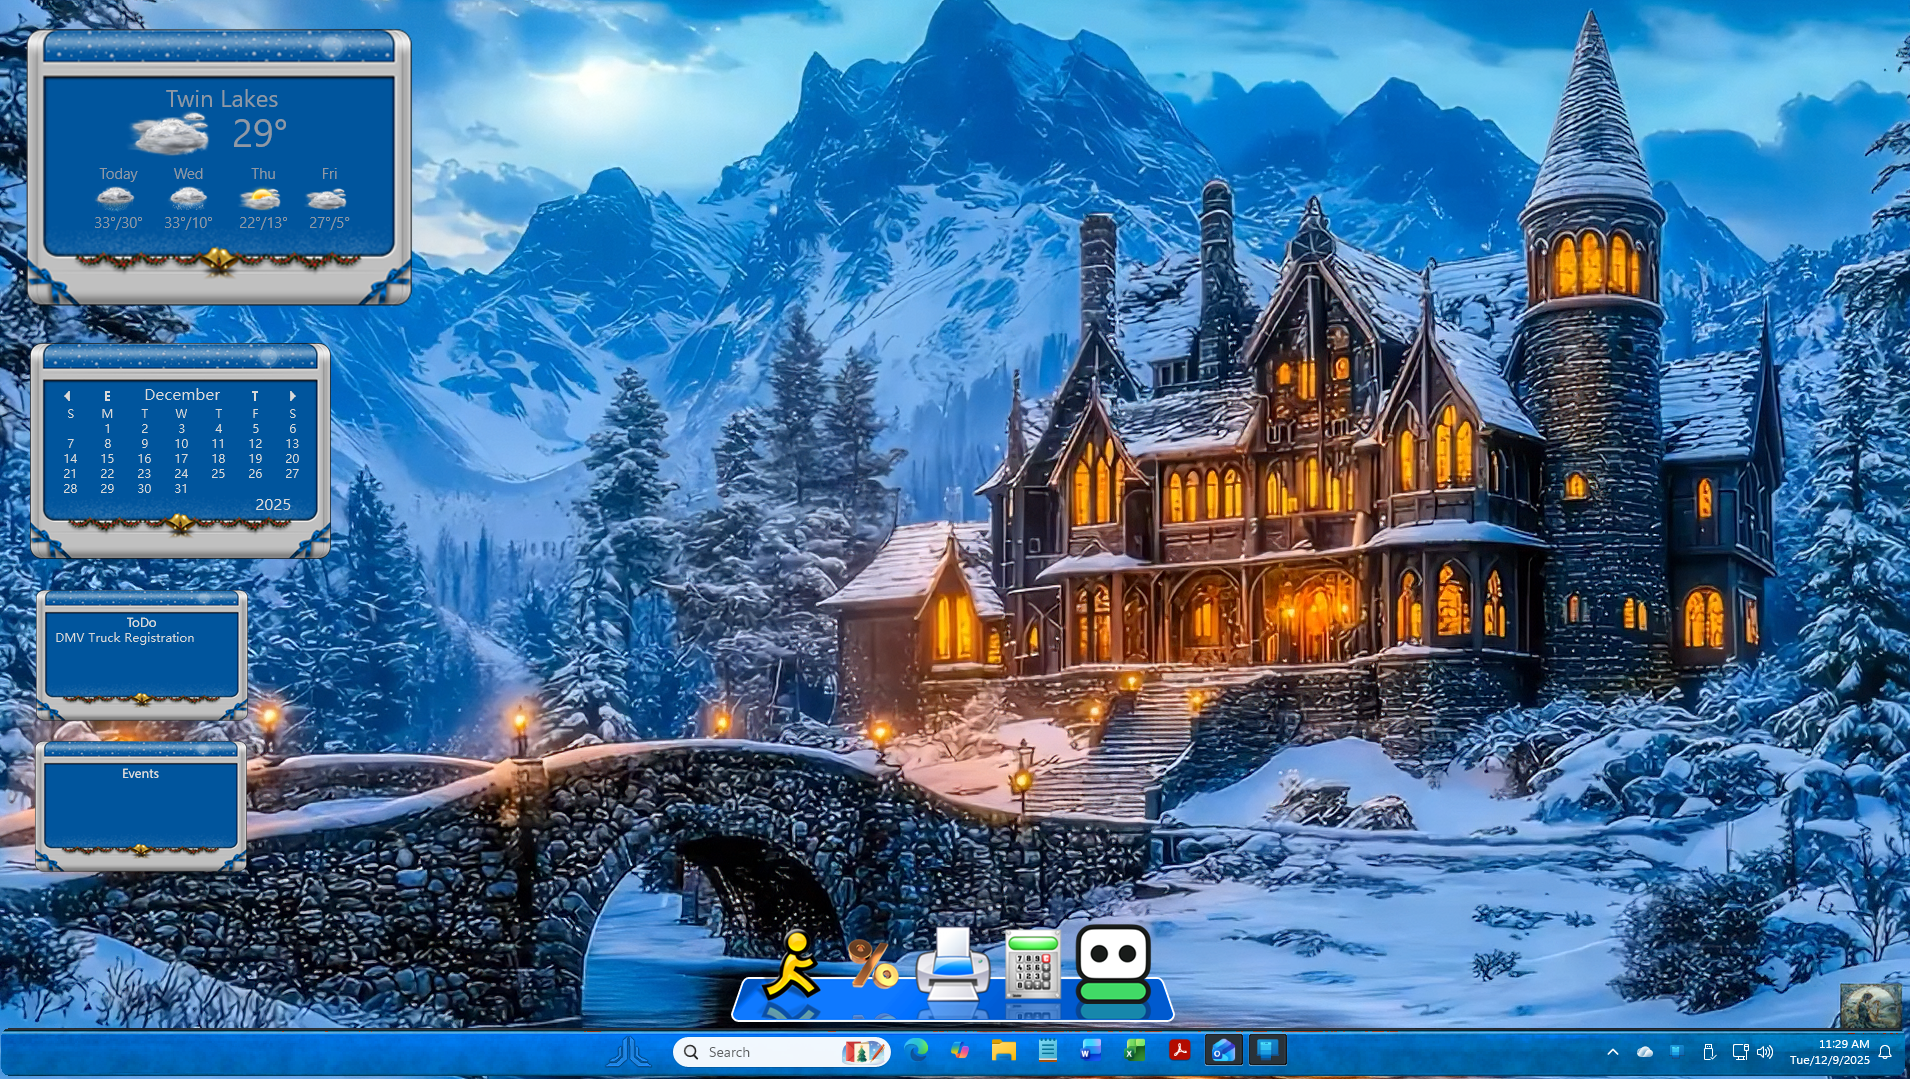This screenshot has height=1079, width=1910.
Task: Launch Excel from the taskbar
Action: pos(1134,1051)
